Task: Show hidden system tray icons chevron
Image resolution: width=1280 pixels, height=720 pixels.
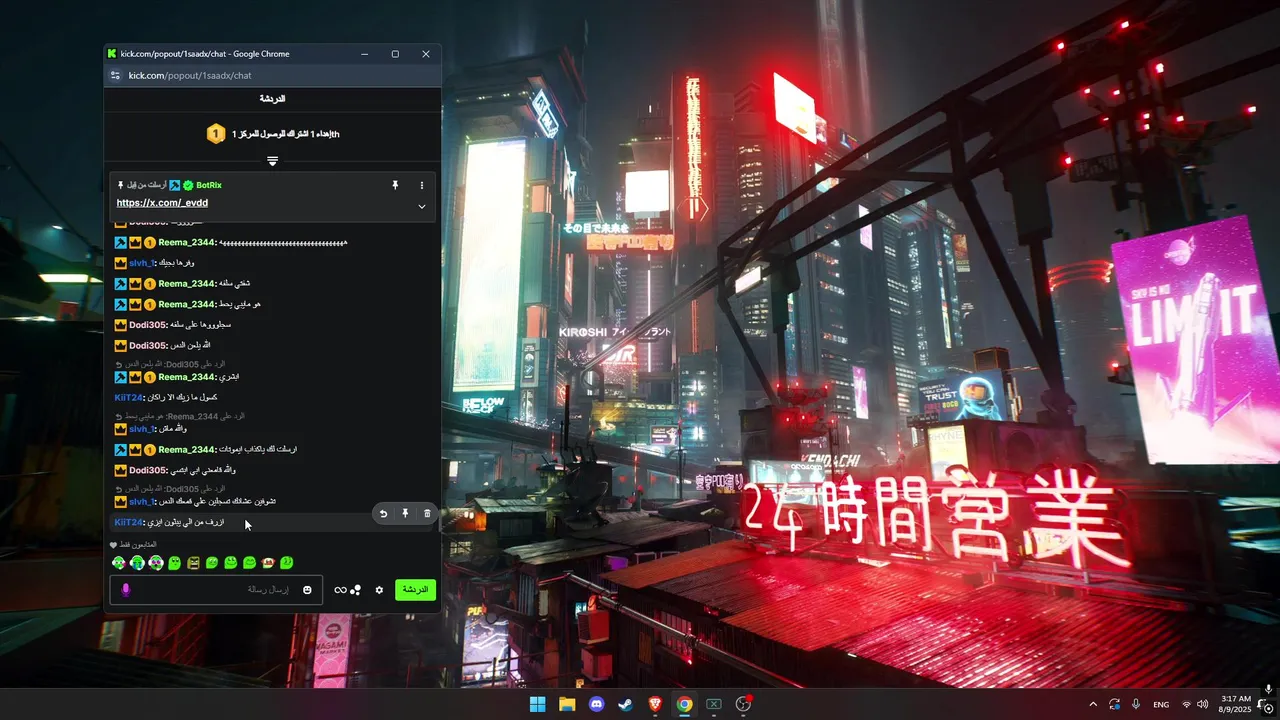Action: pos(1093,704)
